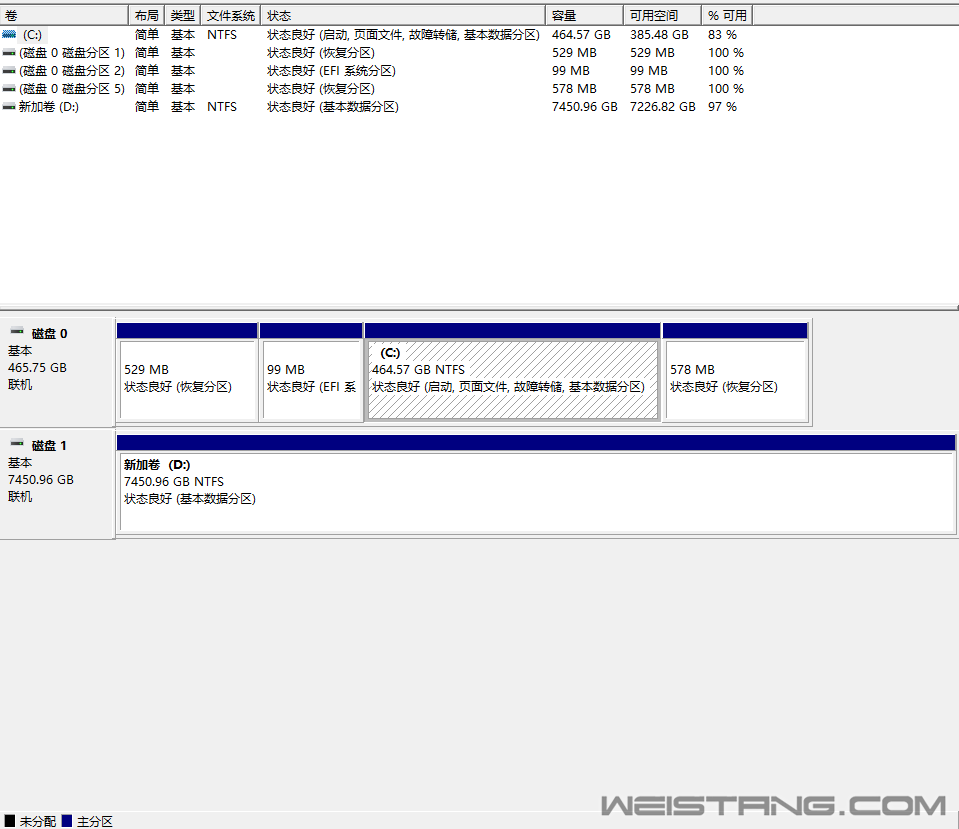Click the 状态 column header
Image resolution: width=959 pixels, height=829 pixels.
pyautogui.click(x=403, y=15)
